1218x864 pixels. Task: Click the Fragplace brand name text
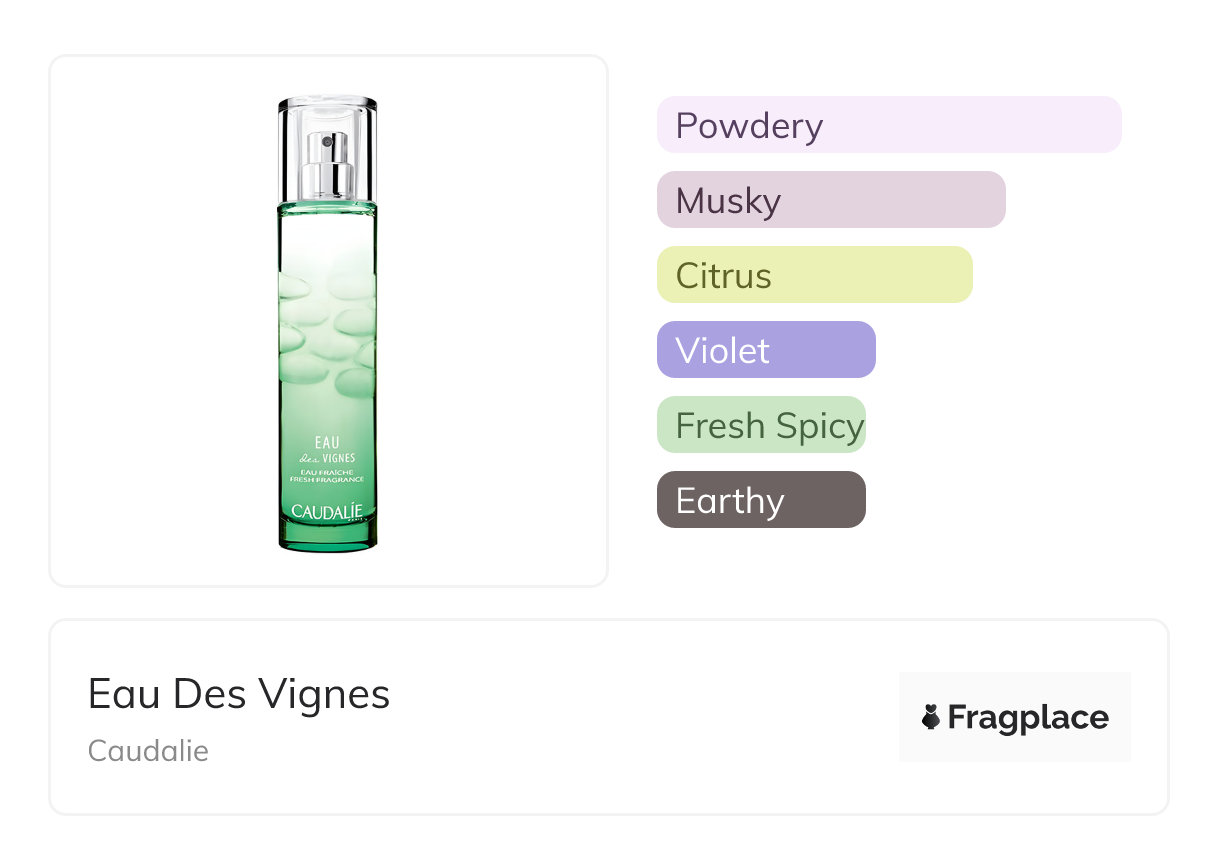[x=1028, y=717]
